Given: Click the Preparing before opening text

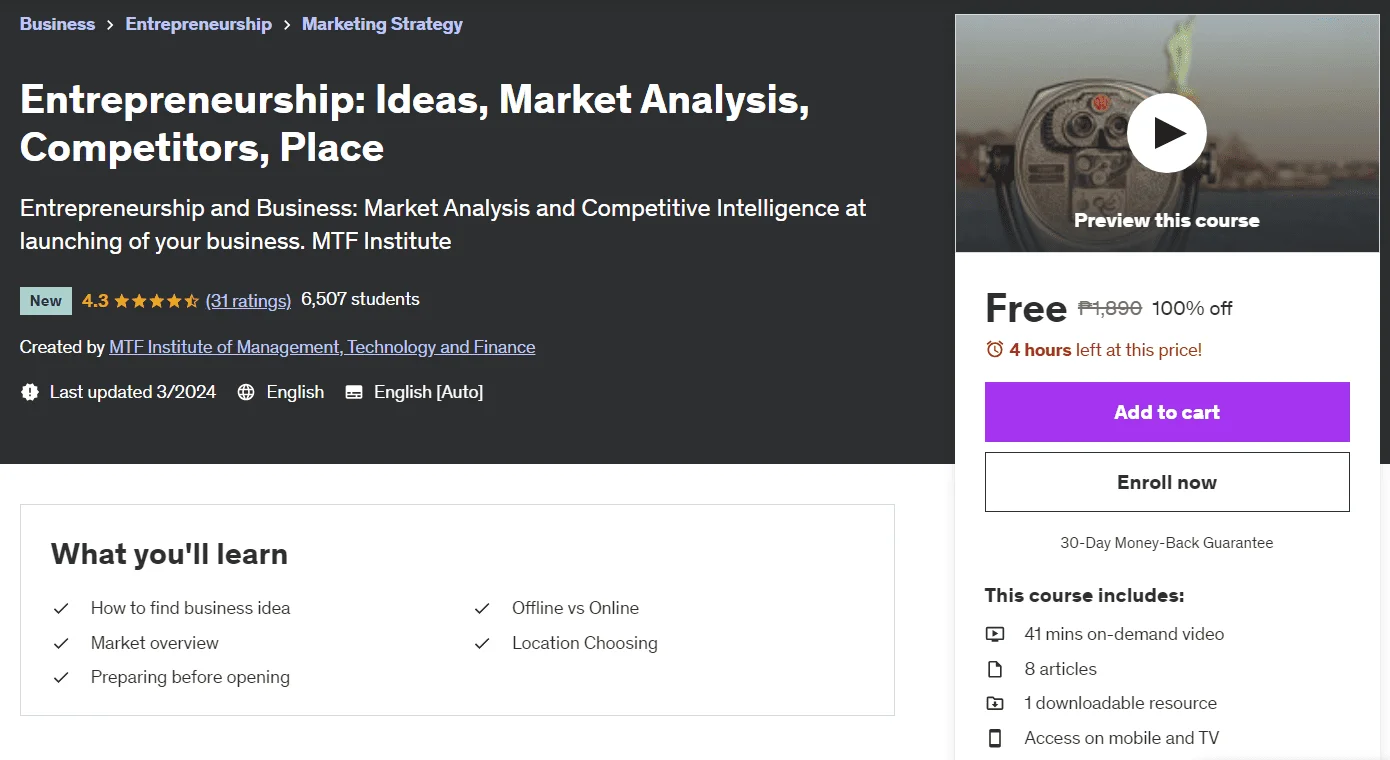Looking at the screenshot, I should pyautogui.click(x=190, y=677).
